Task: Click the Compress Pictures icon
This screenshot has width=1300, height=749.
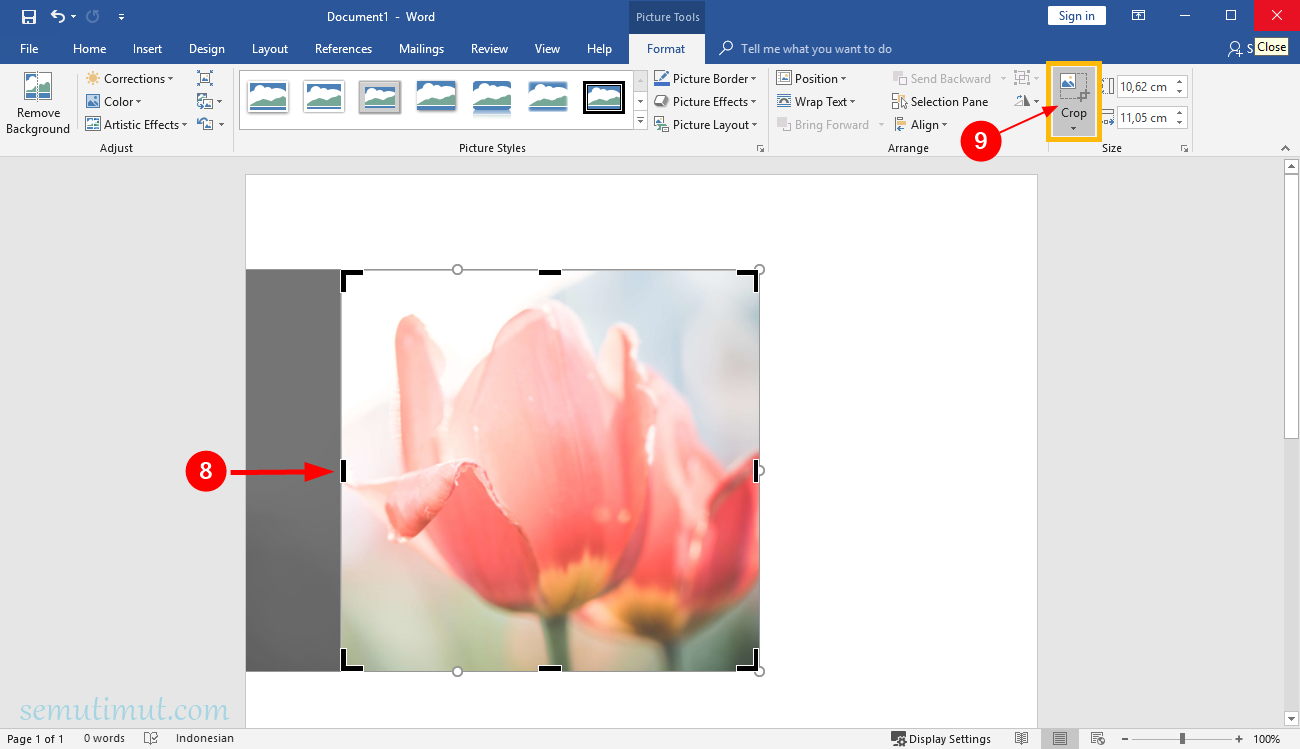Action: pos(205,78)
